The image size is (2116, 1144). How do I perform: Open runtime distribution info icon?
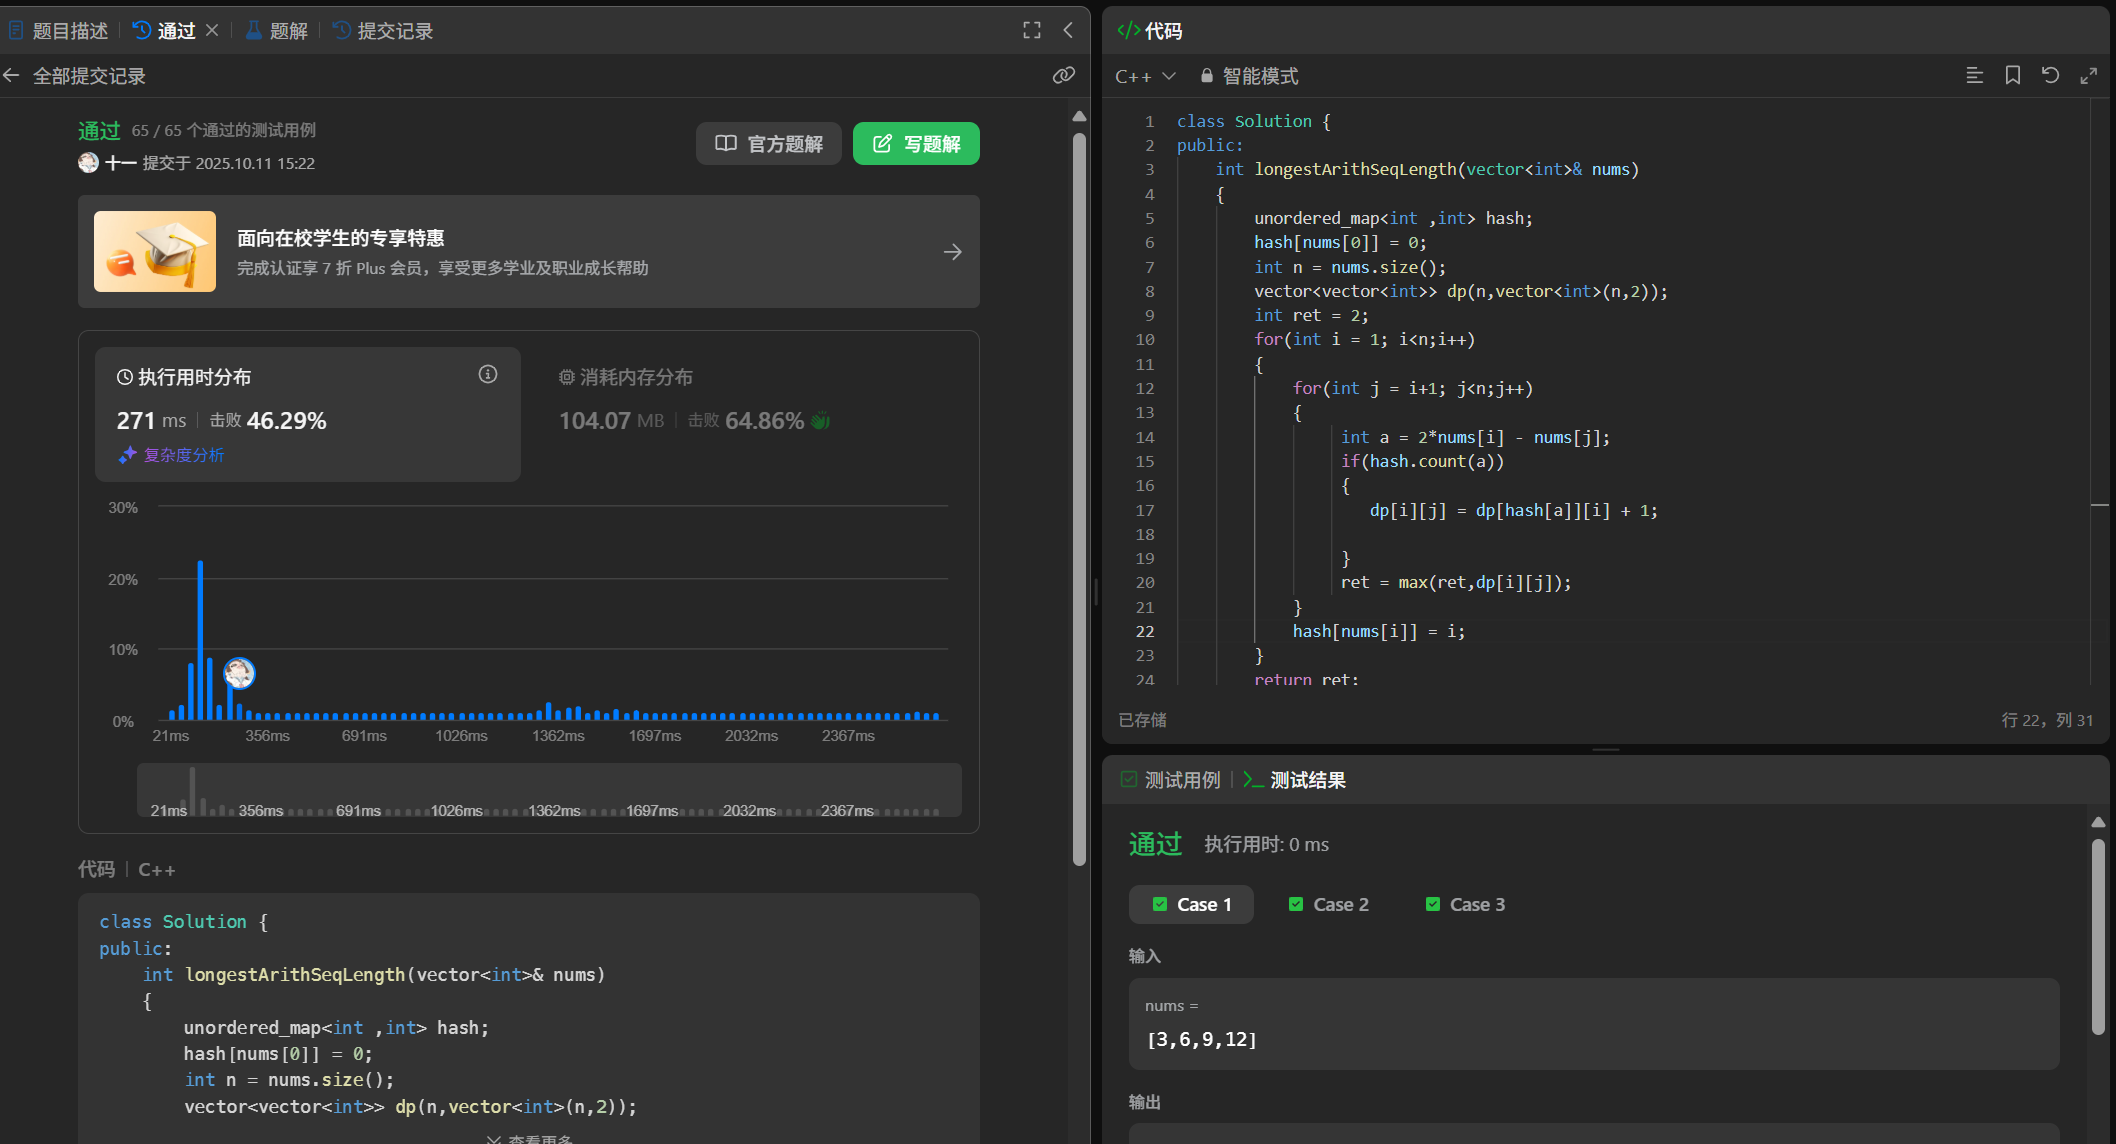click(488, 374)
